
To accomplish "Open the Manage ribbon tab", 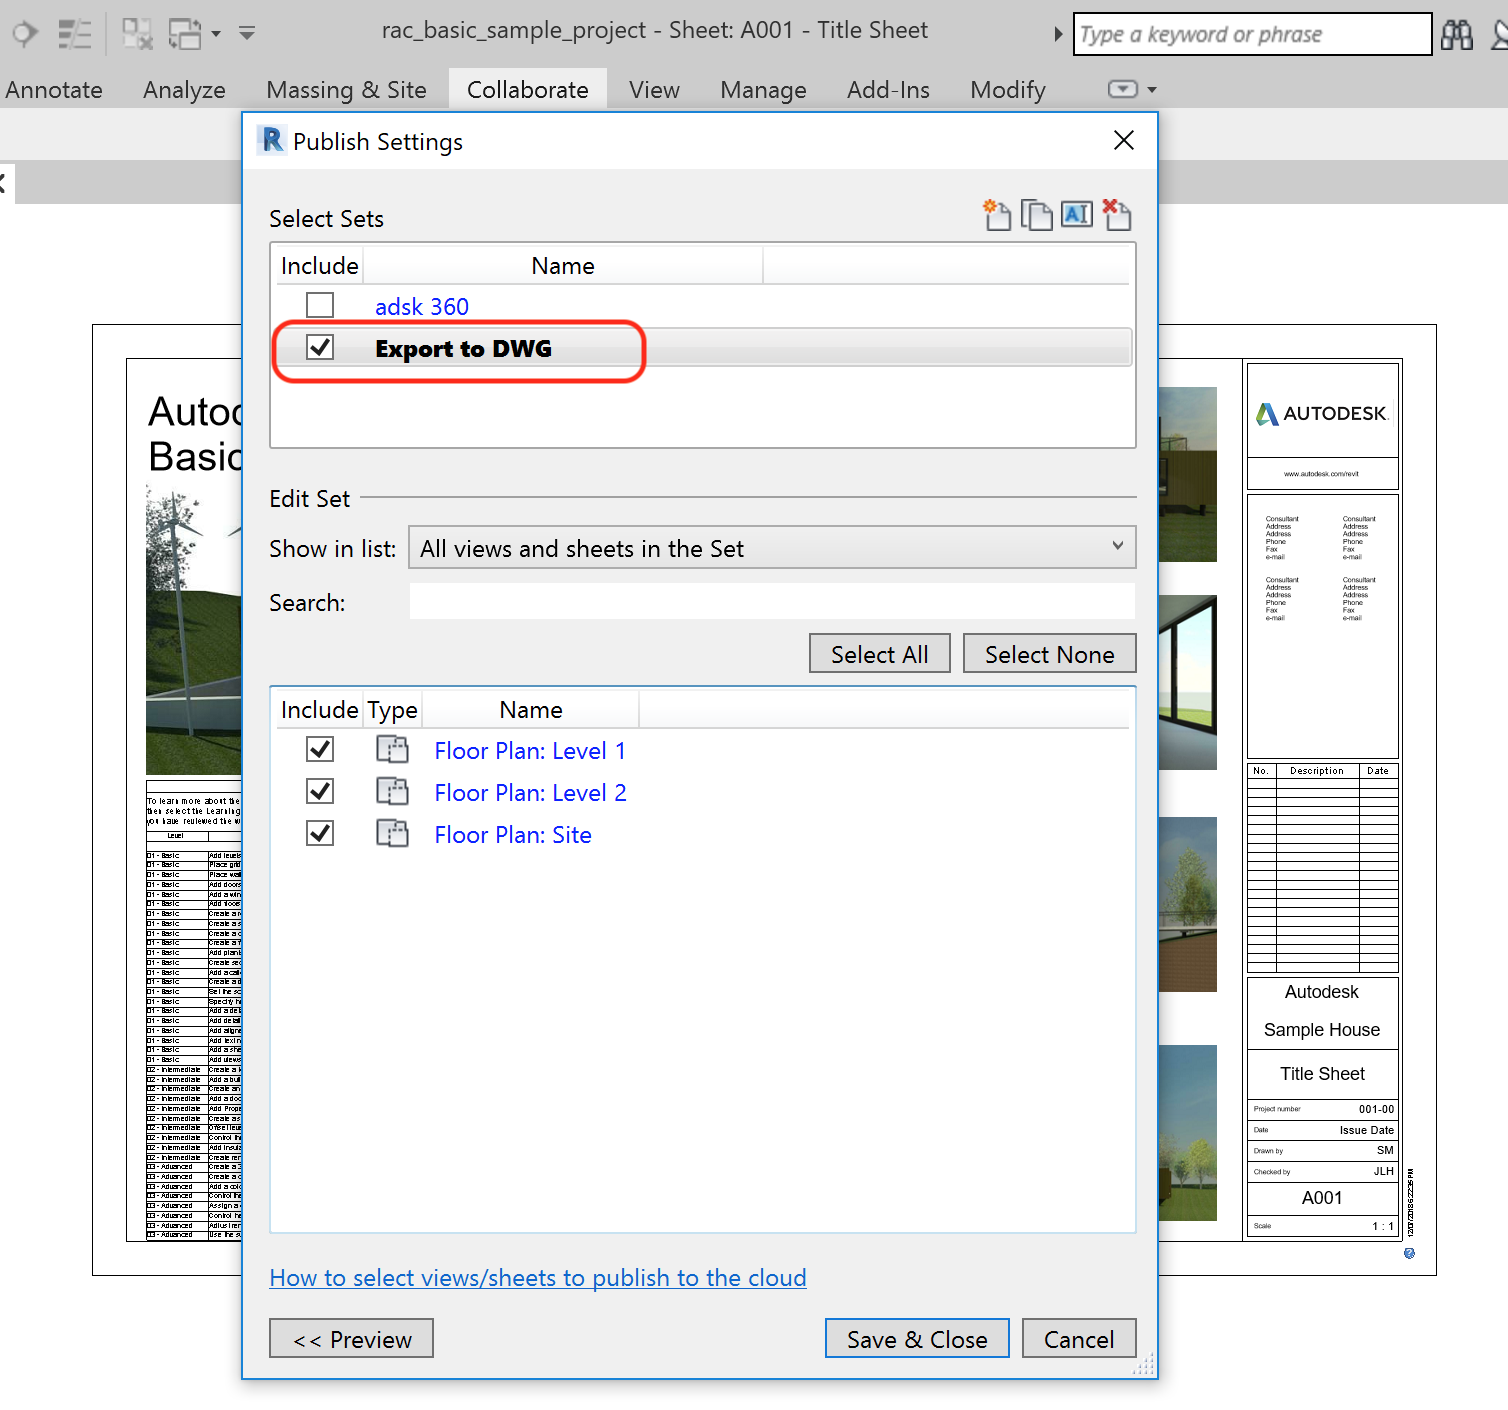I will (763, 89).
